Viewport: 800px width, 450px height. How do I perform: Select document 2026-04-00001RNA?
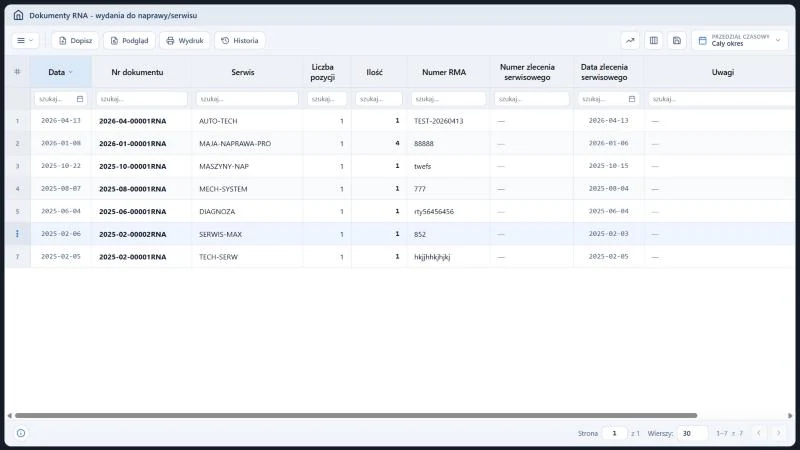(x=133, y=121)
